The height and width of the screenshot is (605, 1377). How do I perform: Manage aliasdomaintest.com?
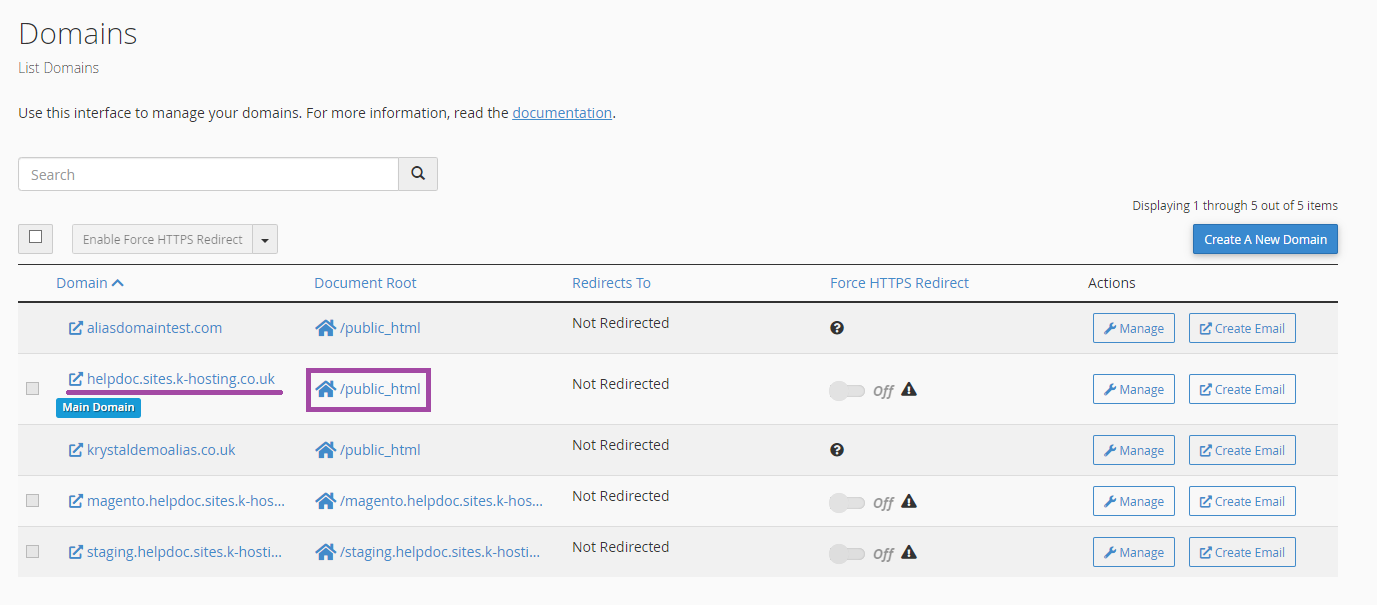pos(1133,328)
